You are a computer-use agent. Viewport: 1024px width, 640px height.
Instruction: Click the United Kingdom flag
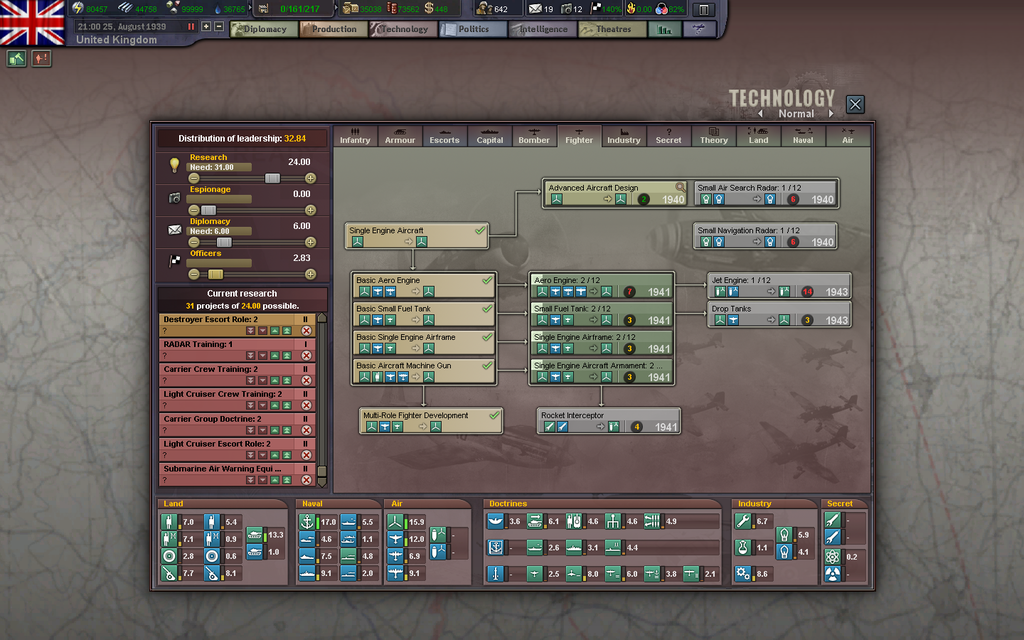(32, 22)
